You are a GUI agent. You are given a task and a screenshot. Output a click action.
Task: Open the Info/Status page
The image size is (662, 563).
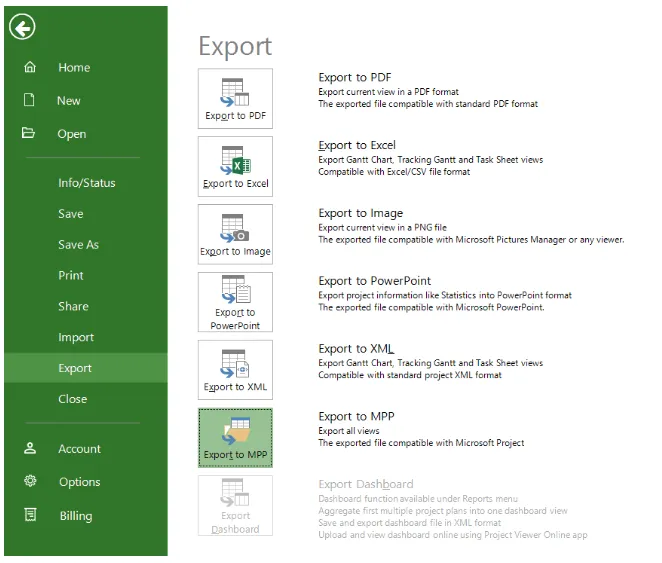click(86, 183)
